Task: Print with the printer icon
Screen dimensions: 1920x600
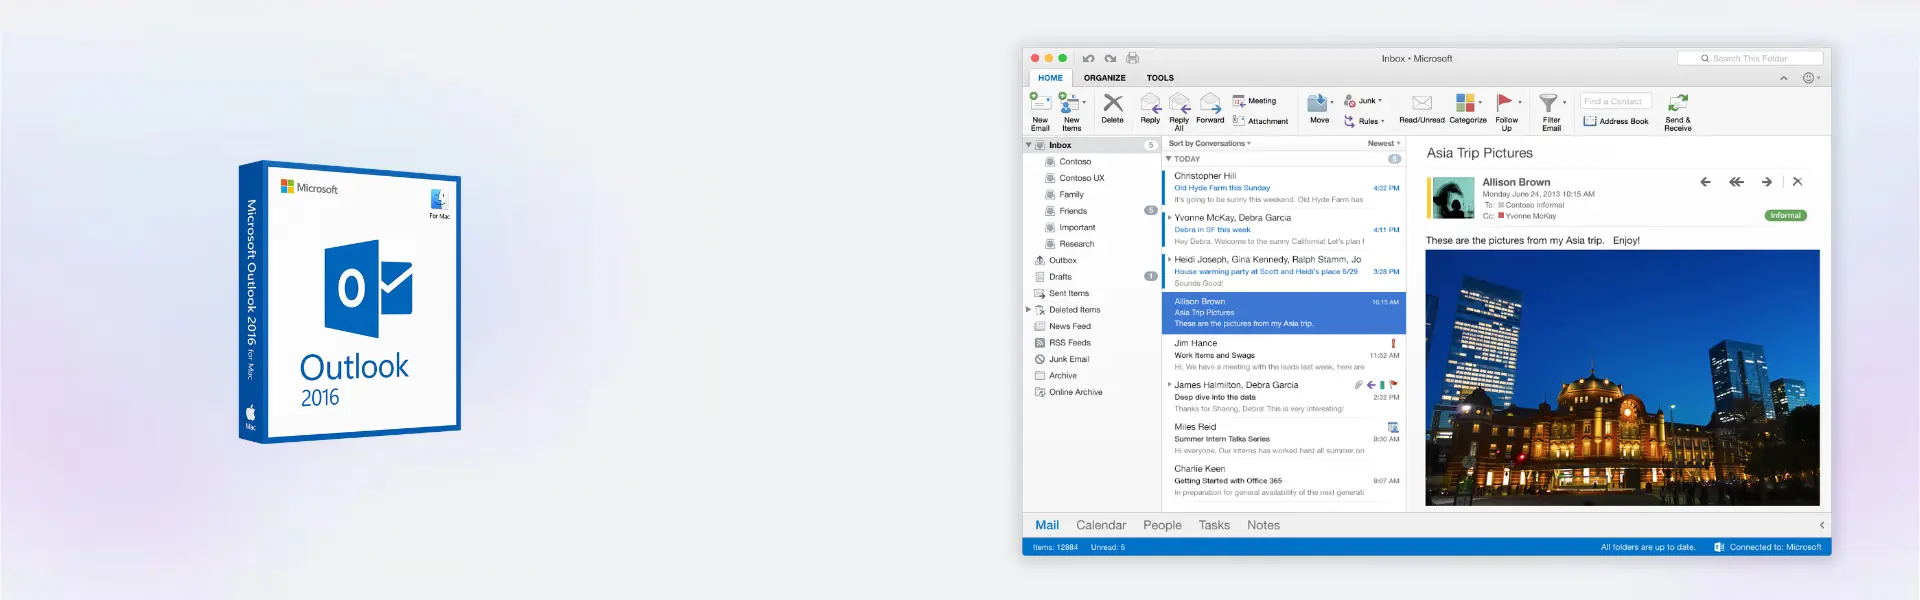Action: 1133,58
